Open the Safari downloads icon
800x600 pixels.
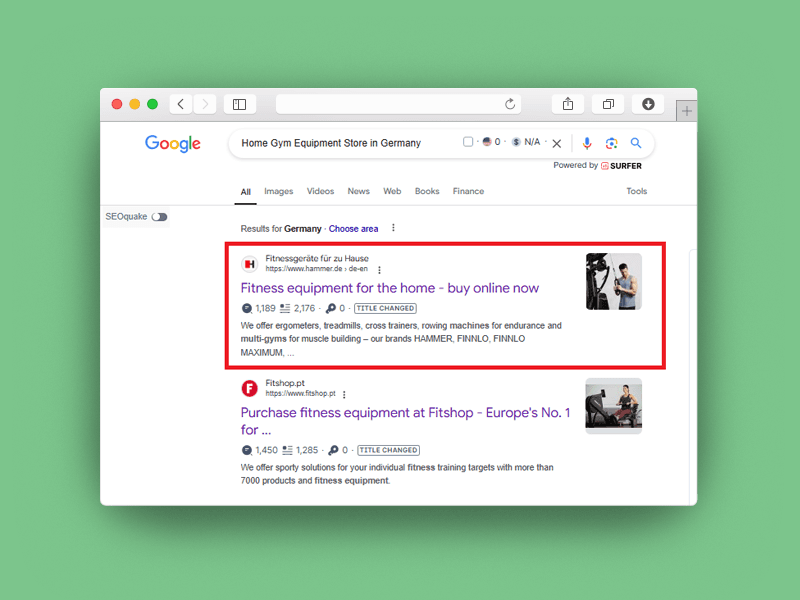[x=648, y=104]
